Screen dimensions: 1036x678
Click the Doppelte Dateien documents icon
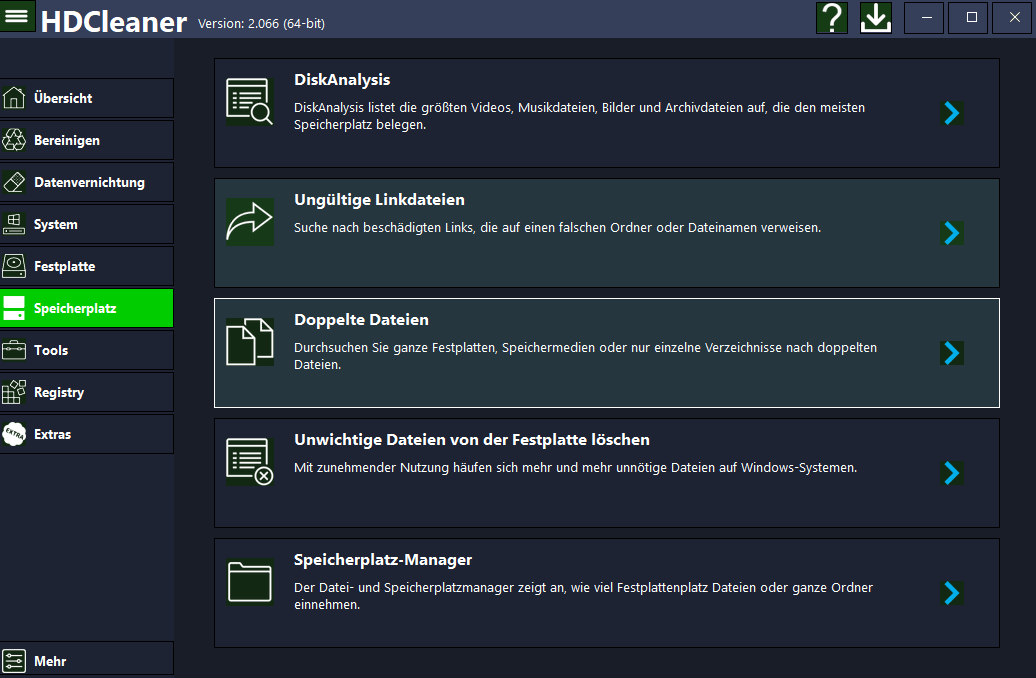[x=249, y=341]
